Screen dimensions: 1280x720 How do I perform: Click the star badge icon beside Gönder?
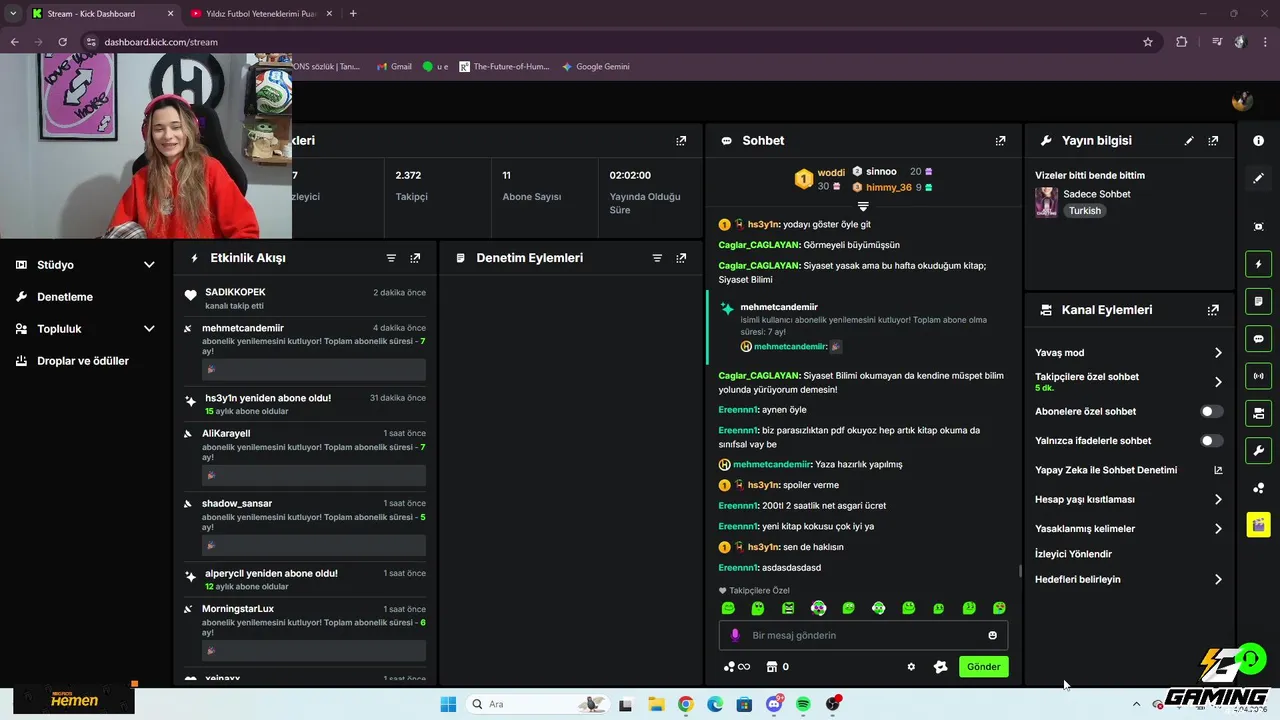[940, 667]
